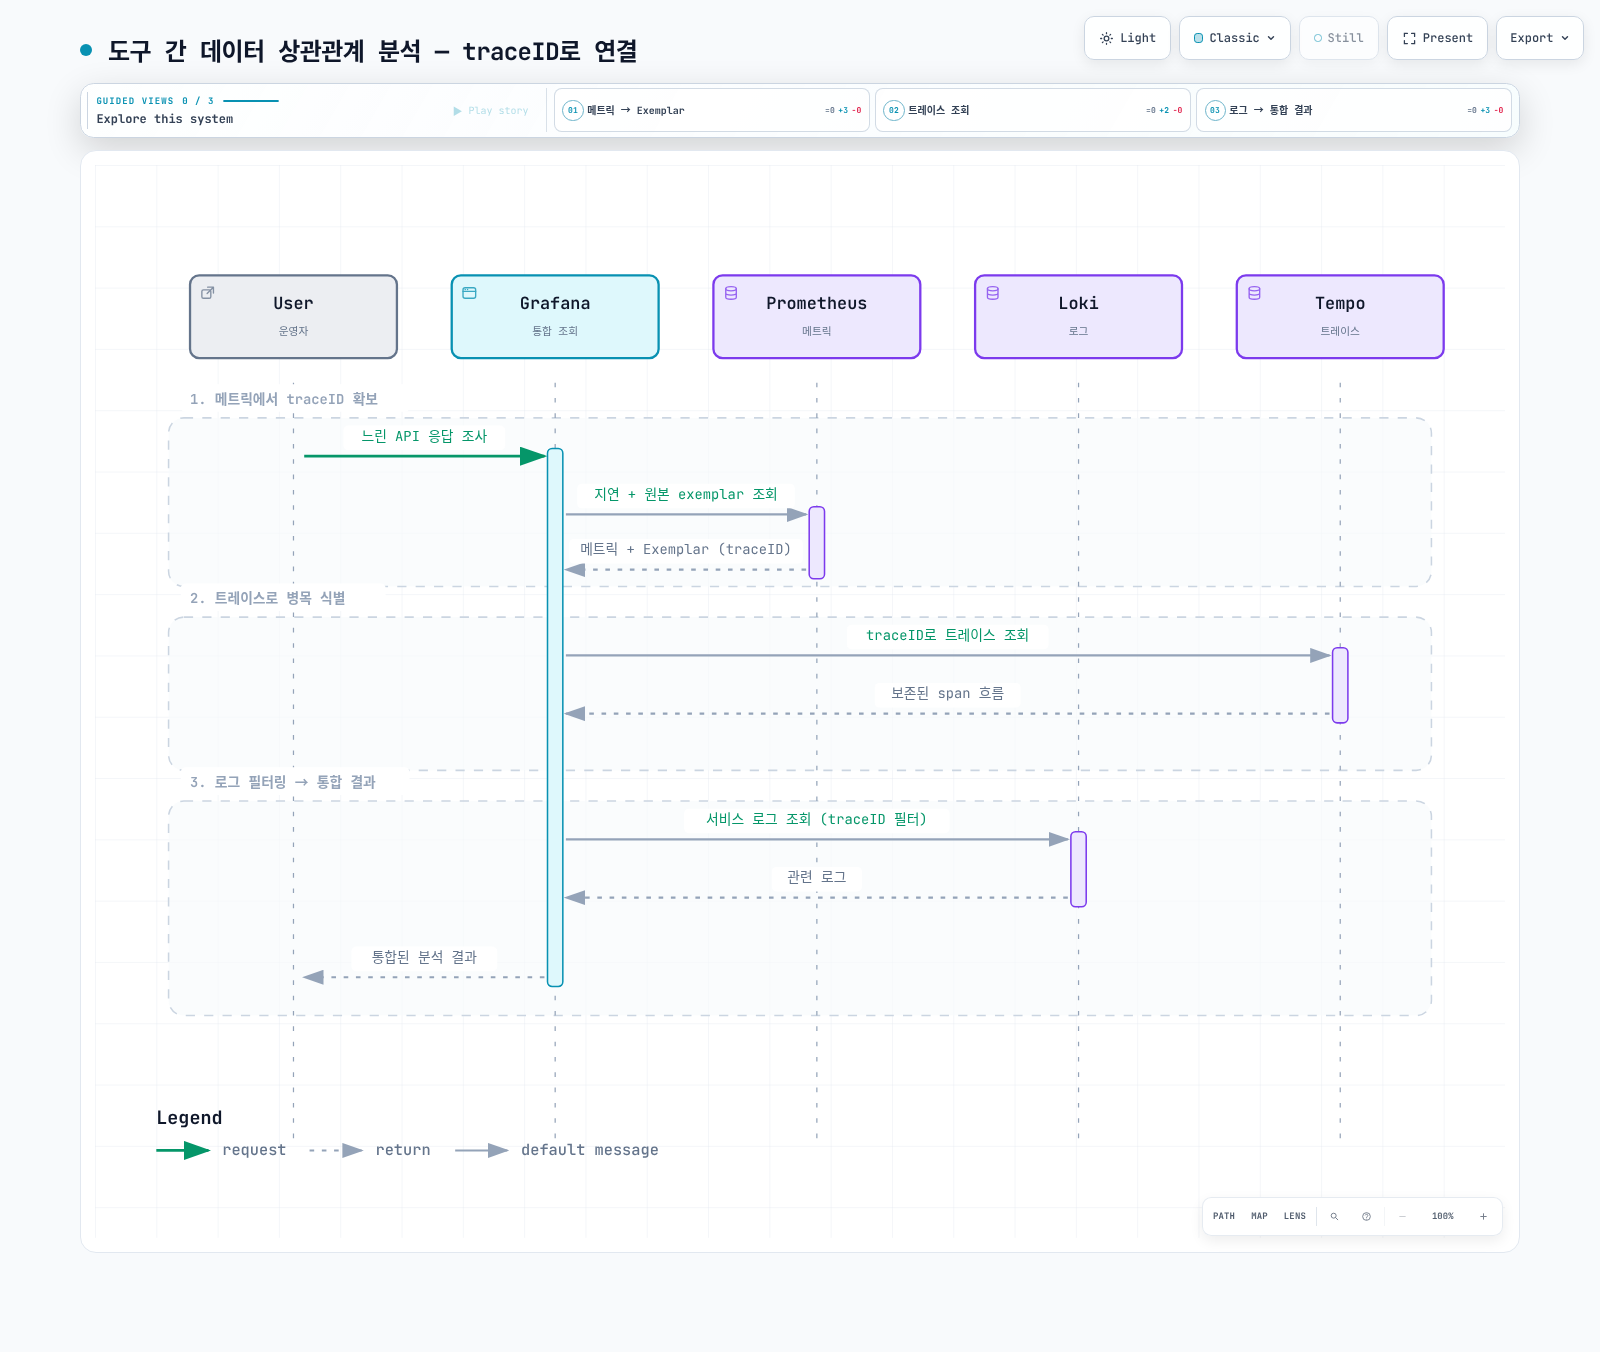Click the Prometheus activation bar

816,543
